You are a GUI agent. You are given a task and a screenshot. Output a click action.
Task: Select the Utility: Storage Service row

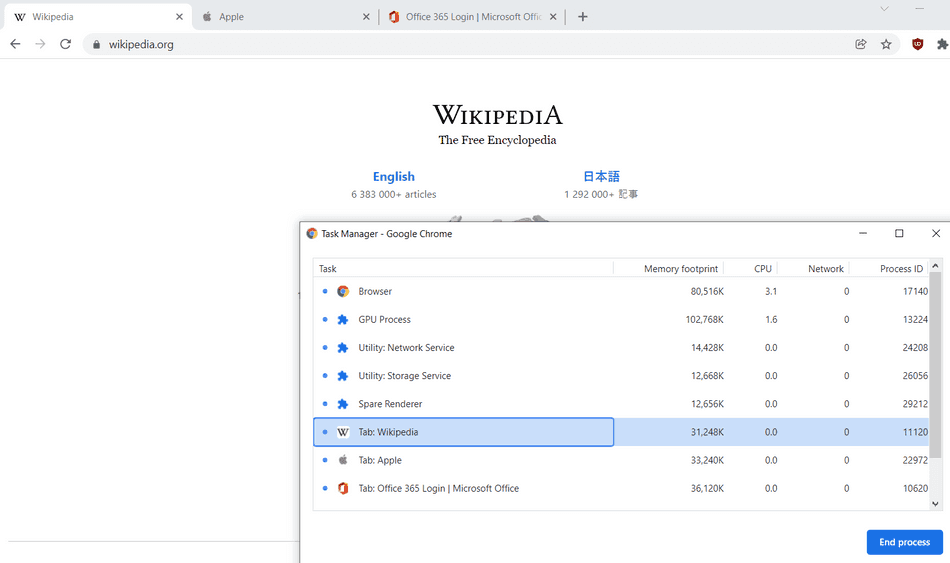pyautogui.click(x=621, y=376)
